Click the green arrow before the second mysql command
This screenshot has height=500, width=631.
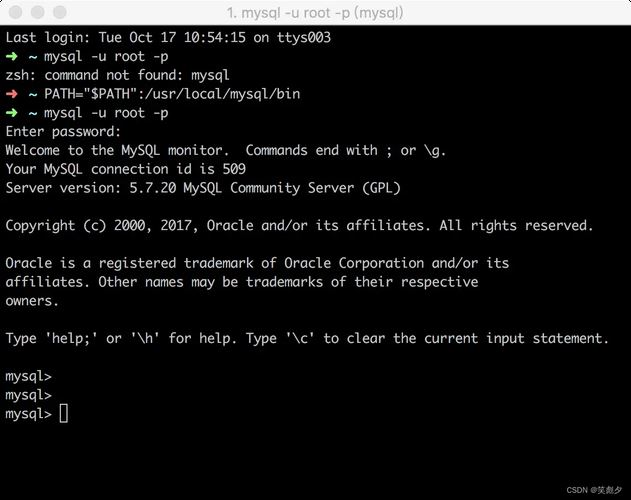click(x=12, y=113)
